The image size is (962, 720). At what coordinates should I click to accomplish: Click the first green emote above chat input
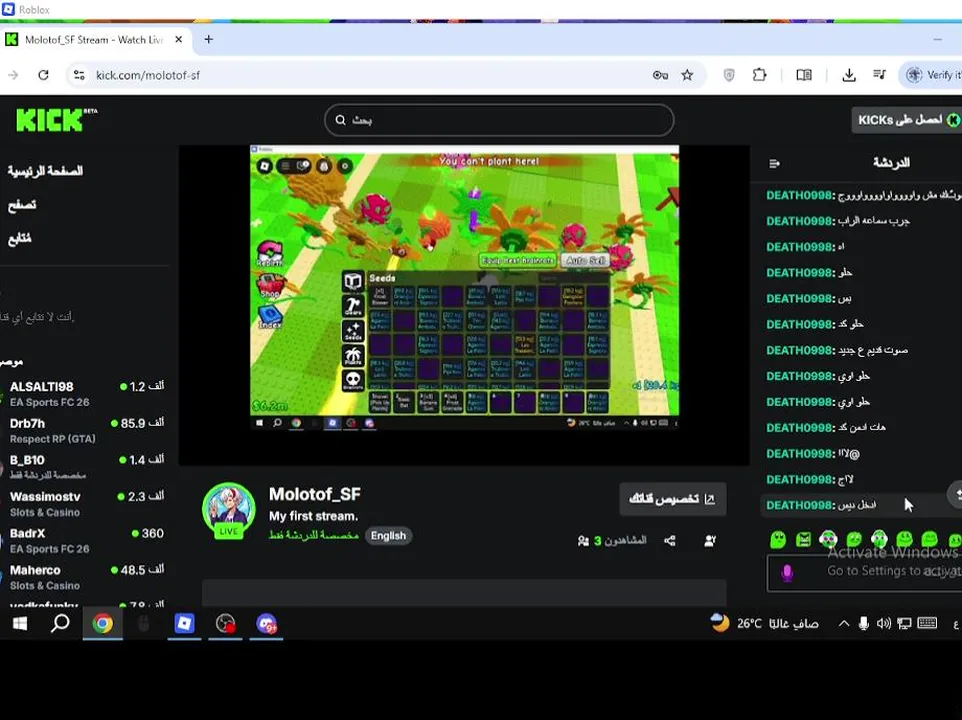click(x=778, y=539)
